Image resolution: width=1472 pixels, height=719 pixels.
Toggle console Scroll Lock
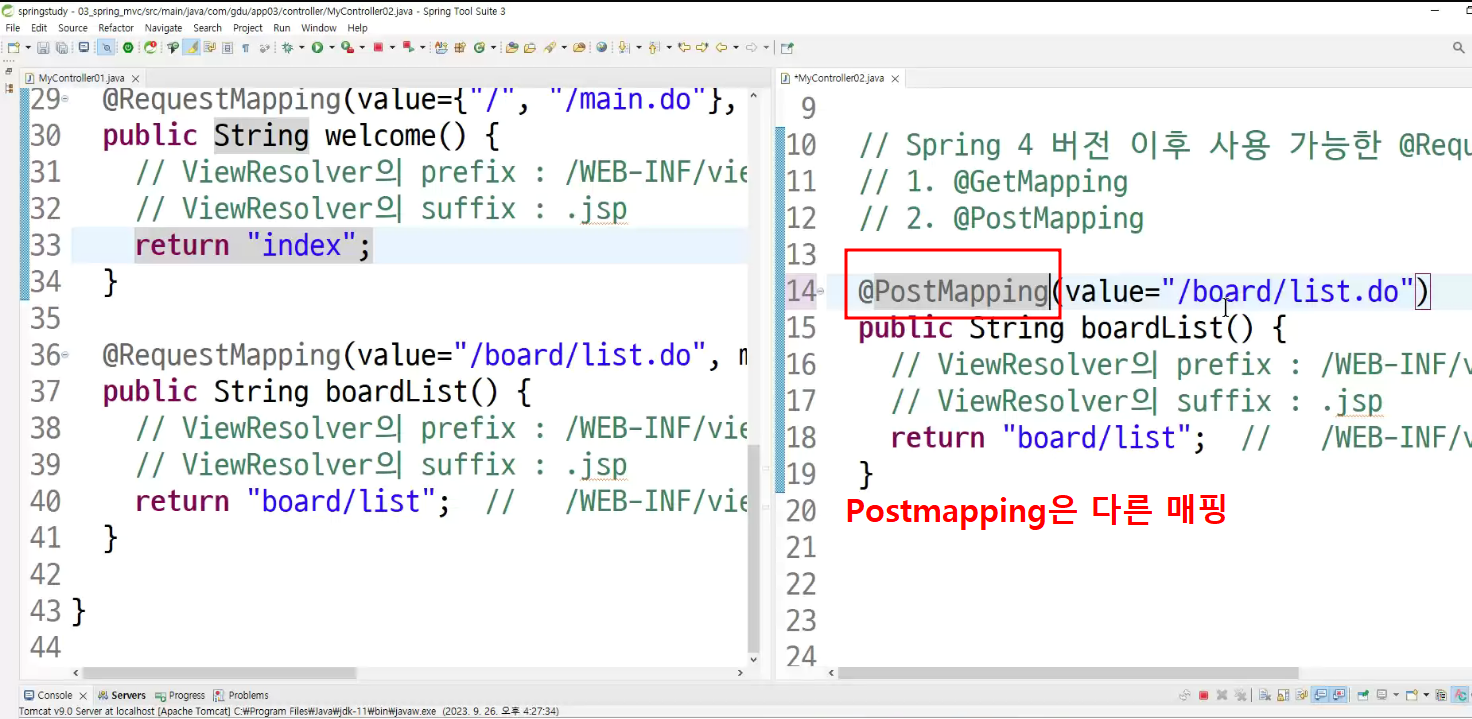(1283, 695)
